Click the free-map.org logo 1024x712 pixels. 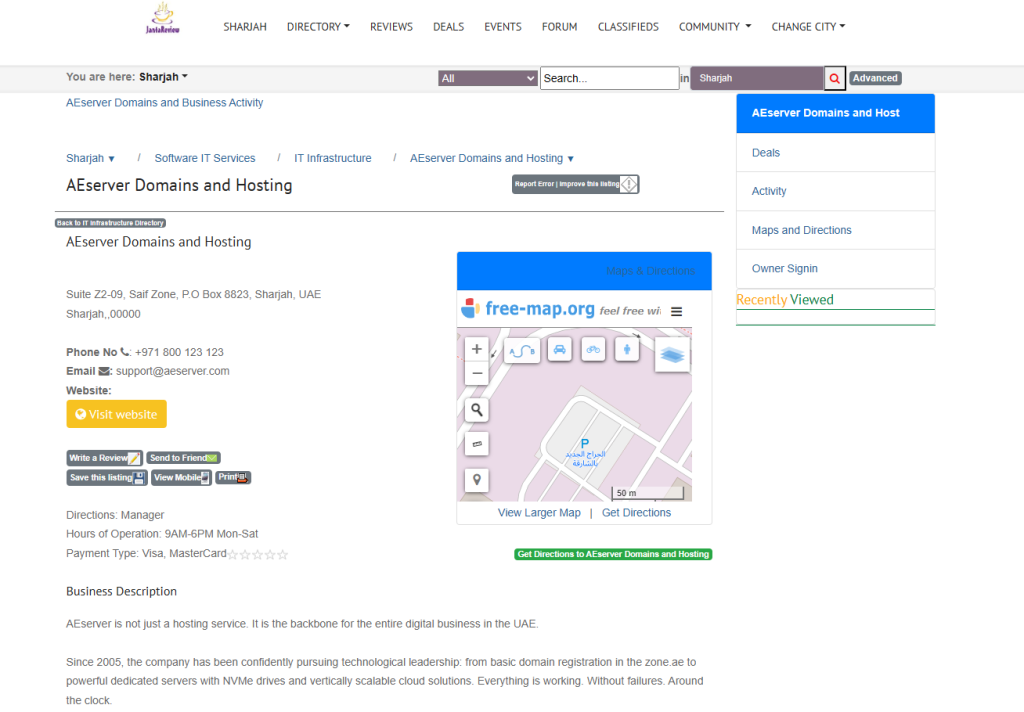(528, 308)
